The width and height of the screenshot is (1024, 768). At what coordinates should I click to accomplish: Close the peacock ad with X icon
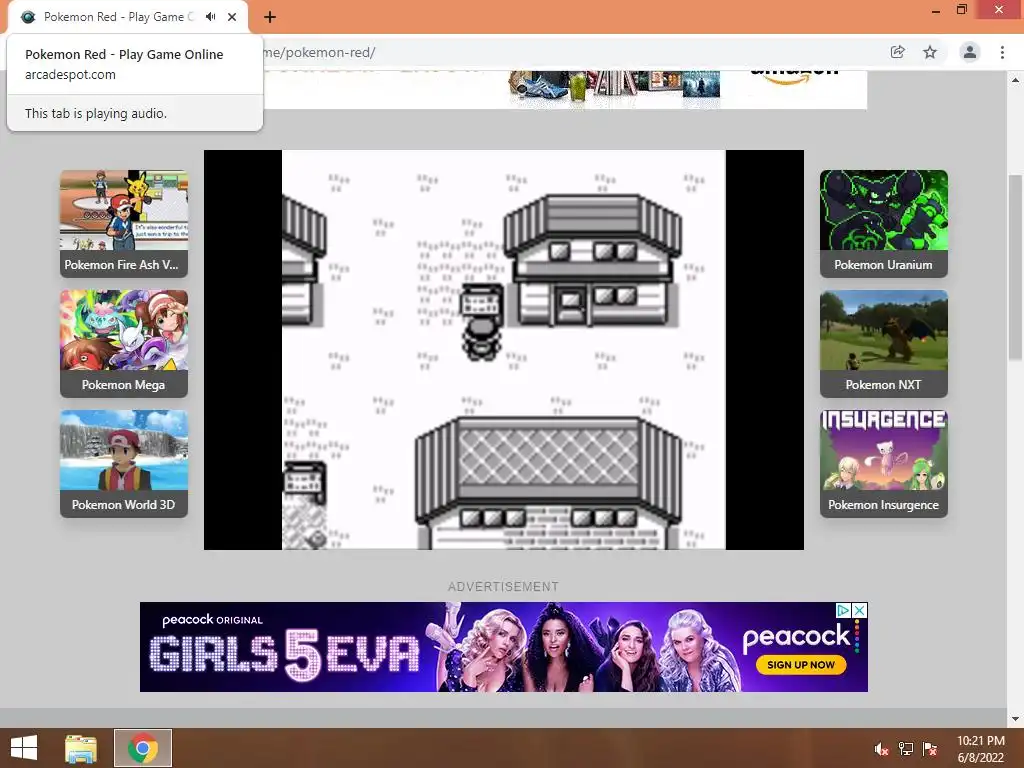point(860,610)
